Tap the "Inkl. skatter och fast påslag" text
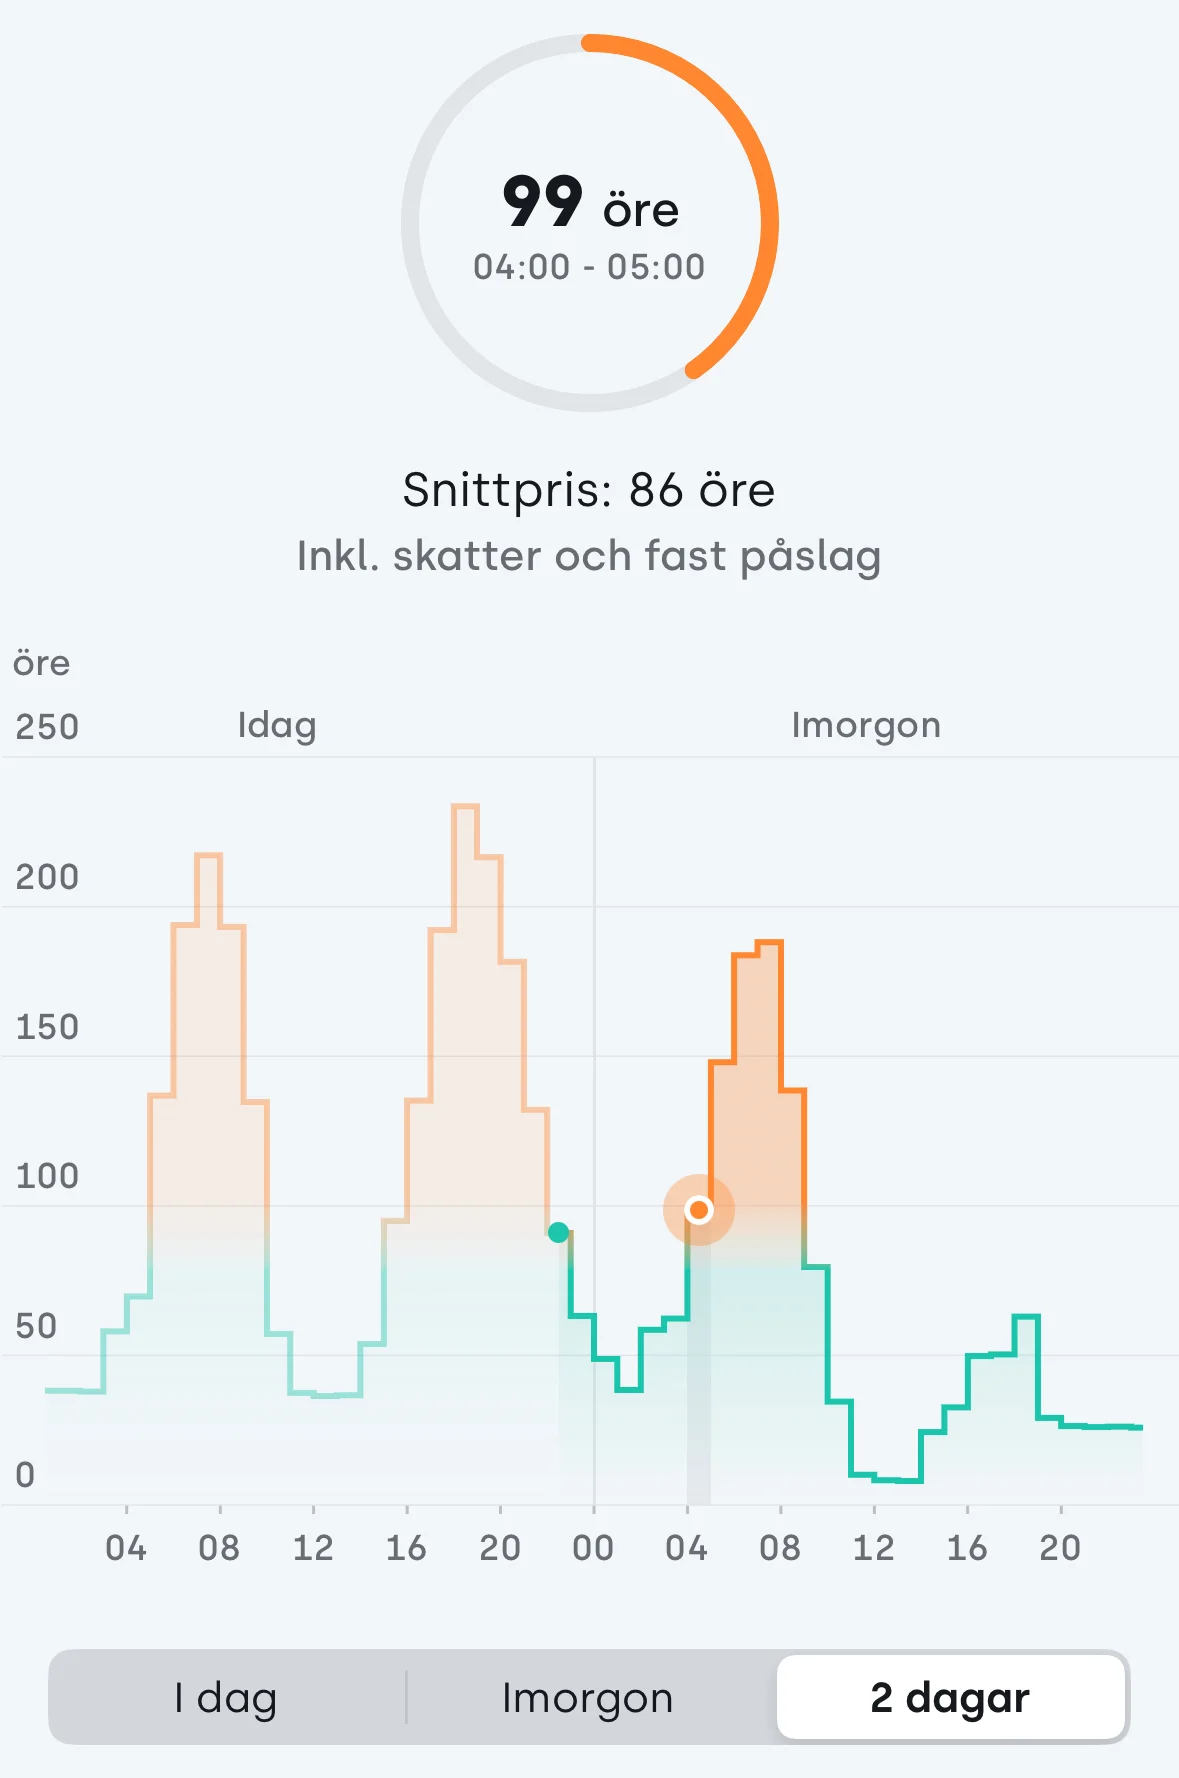Viewport: 1179px width, 1778px height. [x=589, y=556]
